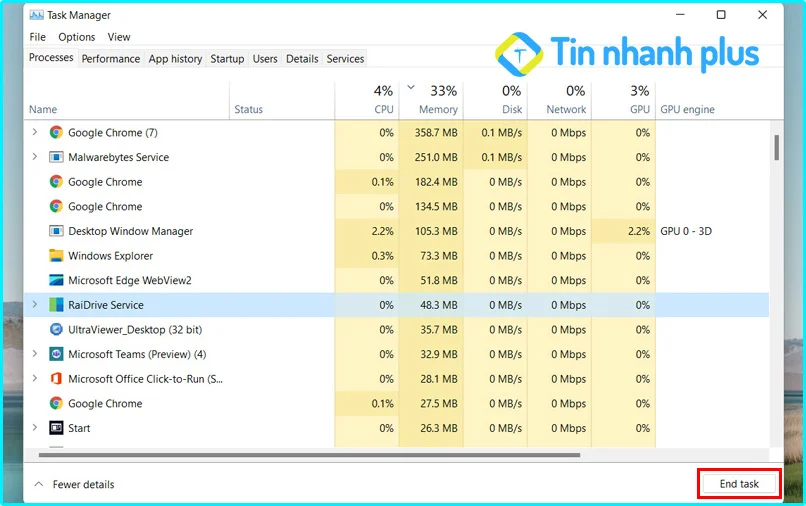This screenshot has width=806, height=506.
Task: Open the Options menu
Action: (x=77, y=37)
